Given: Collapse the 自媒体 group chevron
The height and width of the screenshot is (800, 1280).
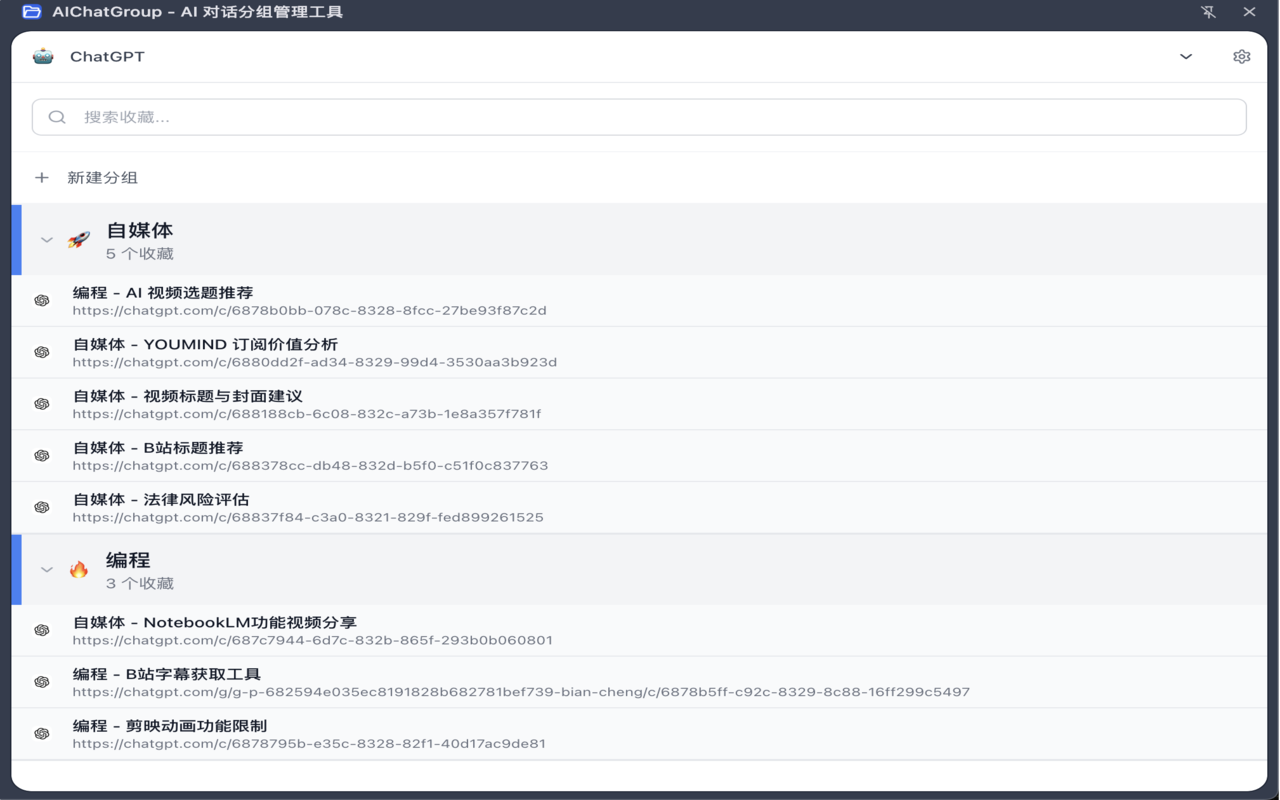Looking at the screenshot, I should click(46, 240).
